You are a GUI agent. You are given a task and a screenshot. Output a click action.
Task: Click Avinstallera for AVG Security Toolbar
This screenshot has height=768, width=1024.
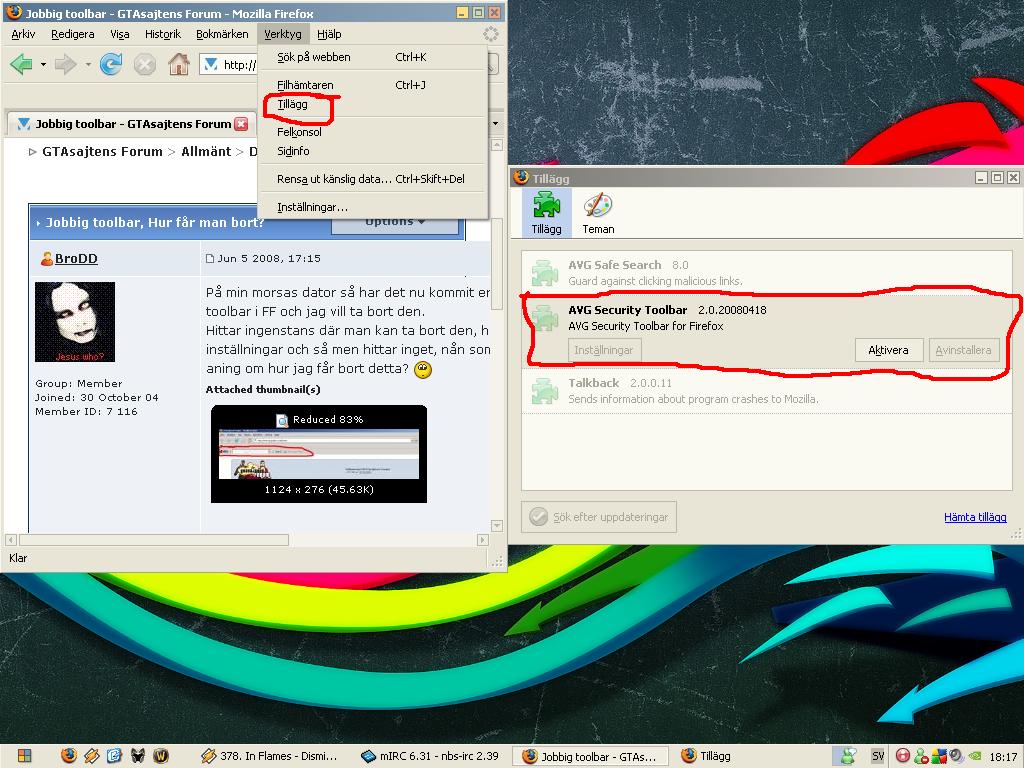coord(963,350)
